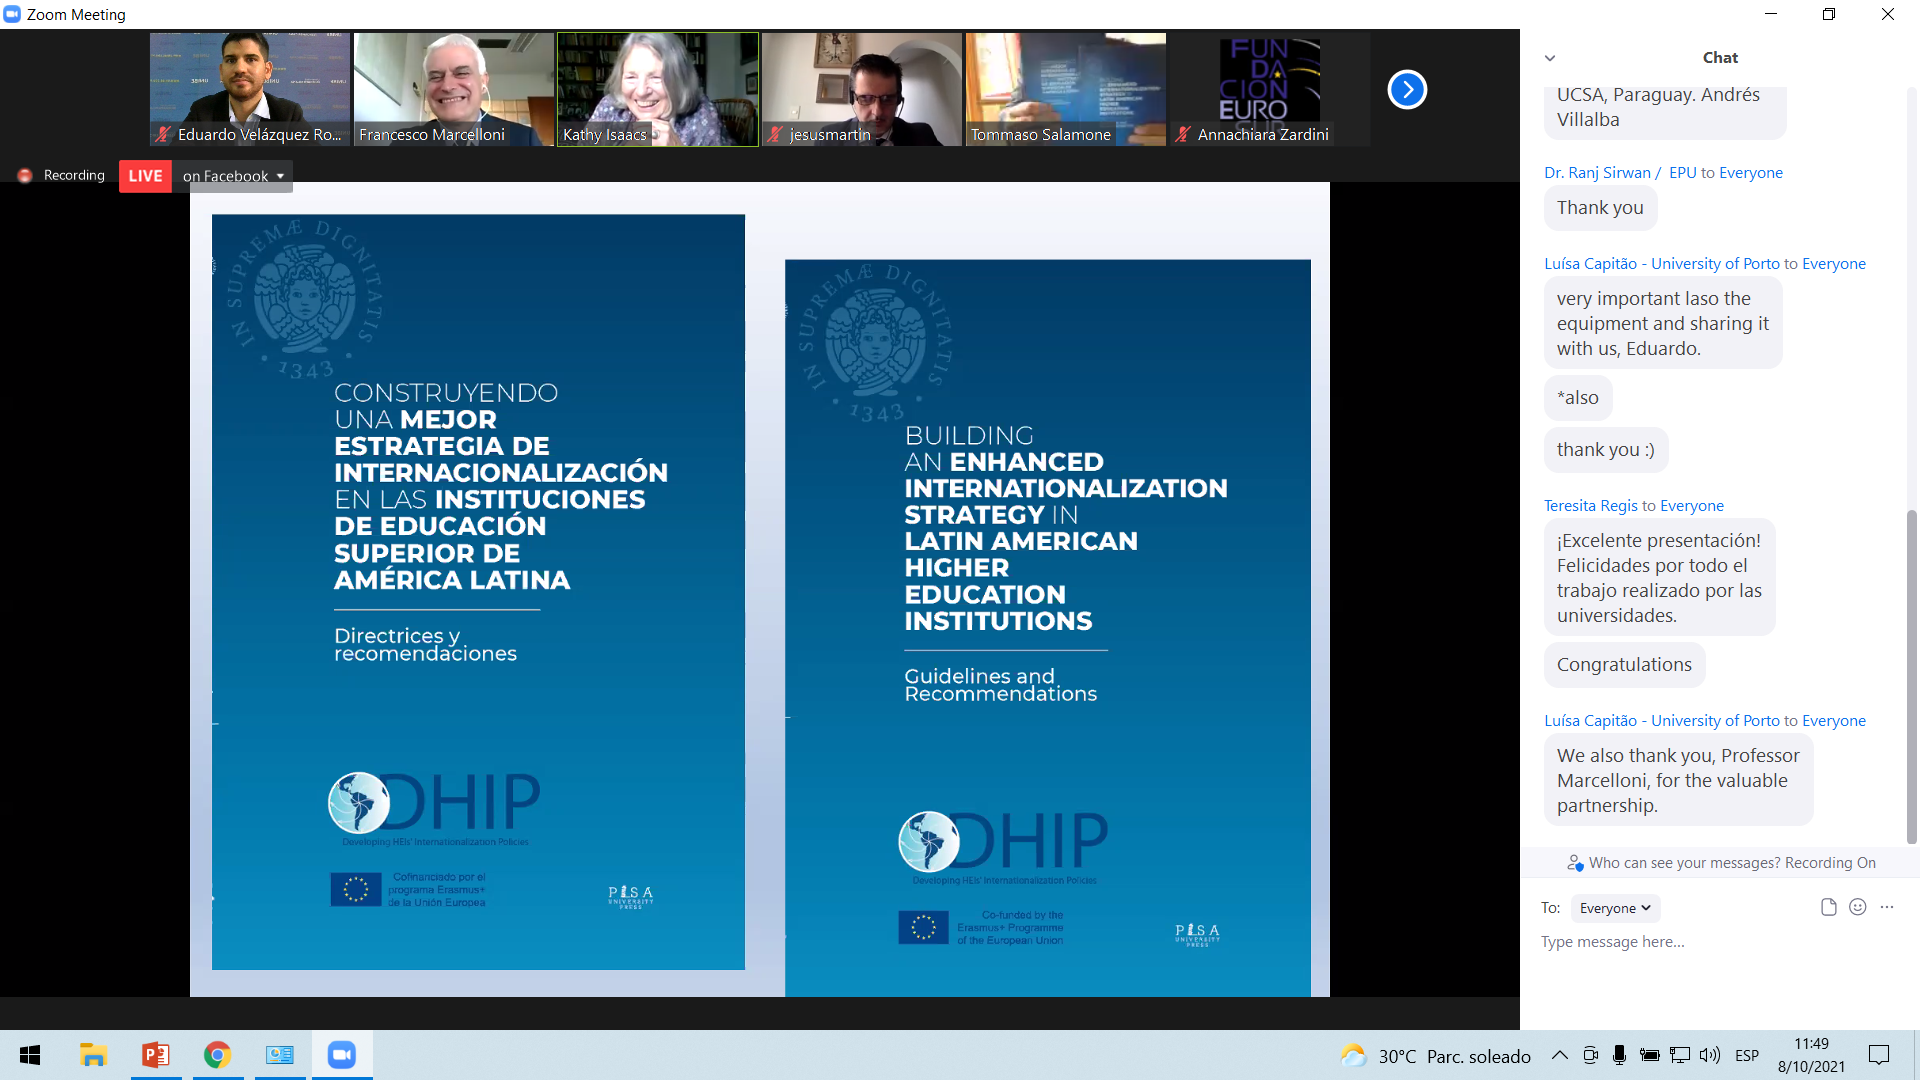Image resolution: width=1920 pixels, height=1080 pixels.
Task: Open the 'Everyone' recipient dropdown
Action: (x=1615, y=908)
